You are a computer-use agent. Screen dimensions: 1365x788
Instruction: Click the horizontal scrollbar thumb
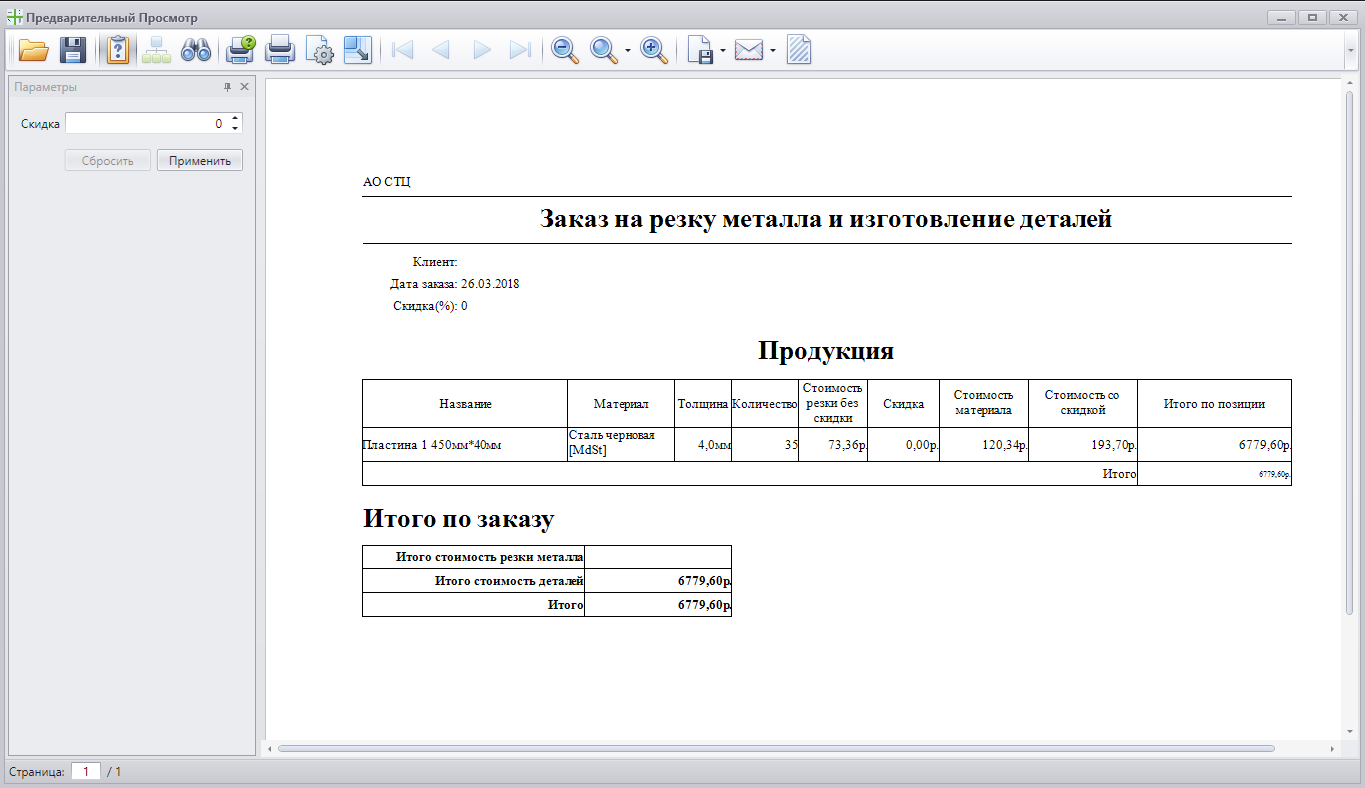776,748
